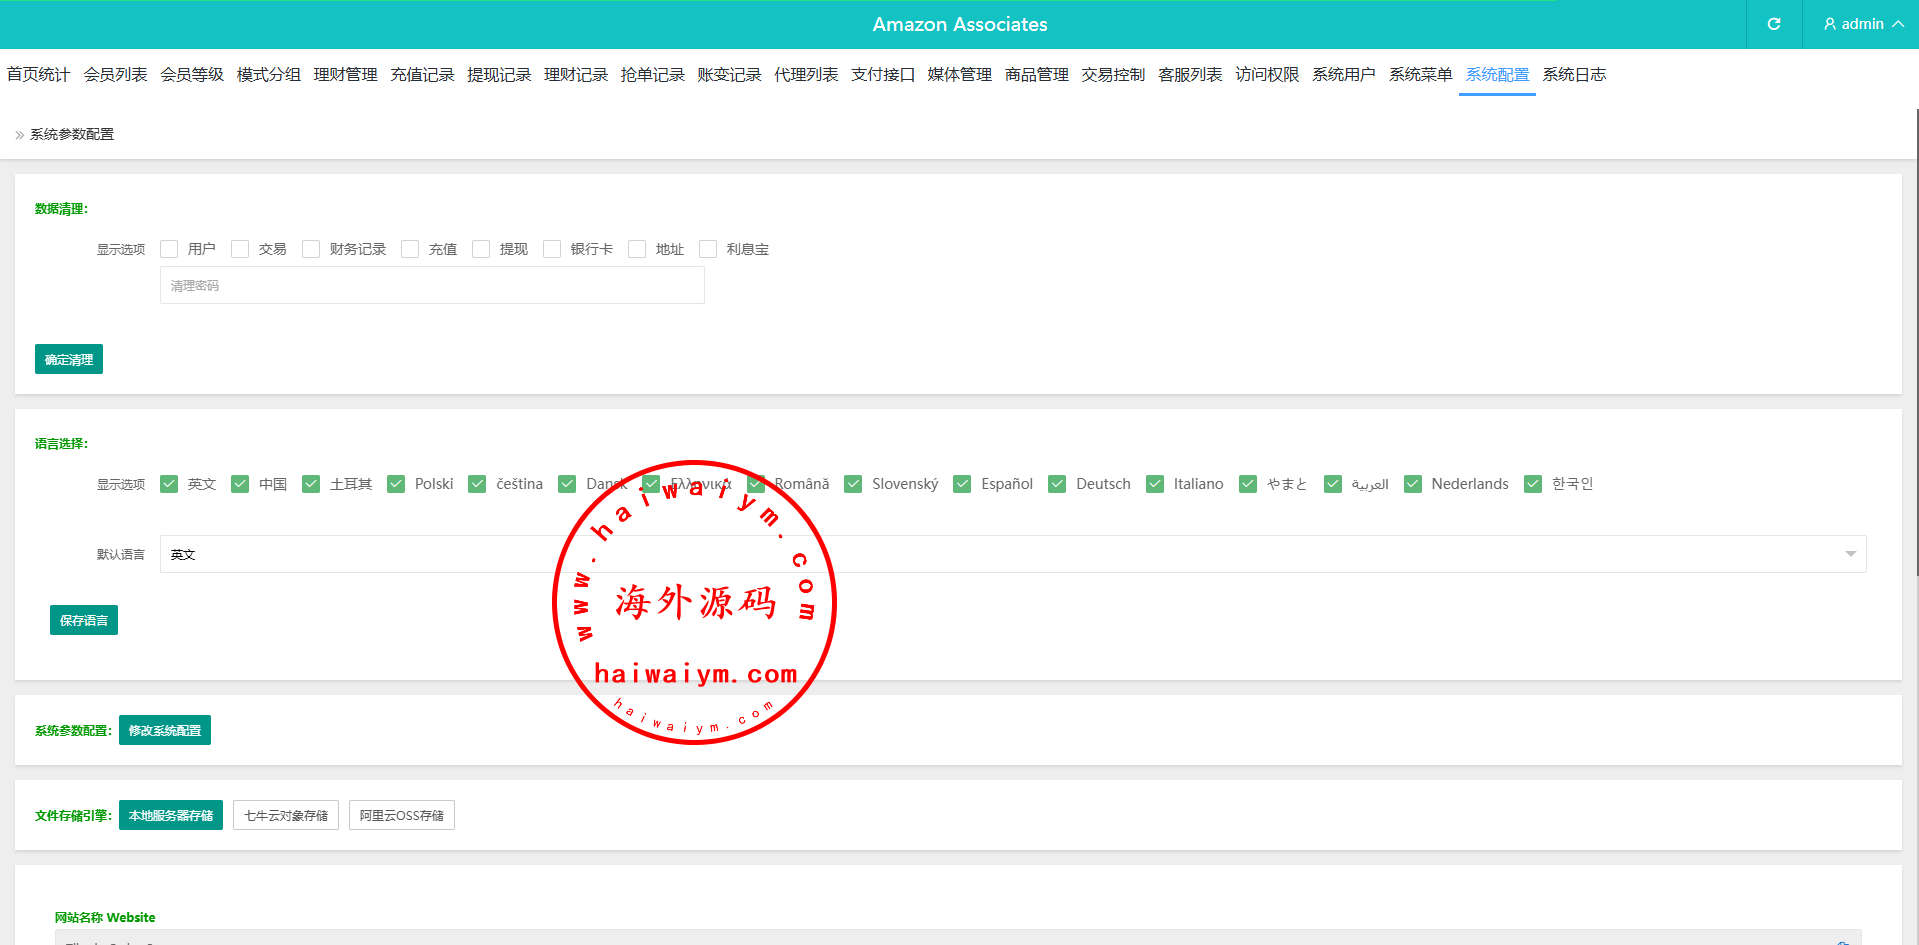This screenshot has width=1919, height=945.
Task: Disable the Nederlands language option
Action: point(1413,484)
